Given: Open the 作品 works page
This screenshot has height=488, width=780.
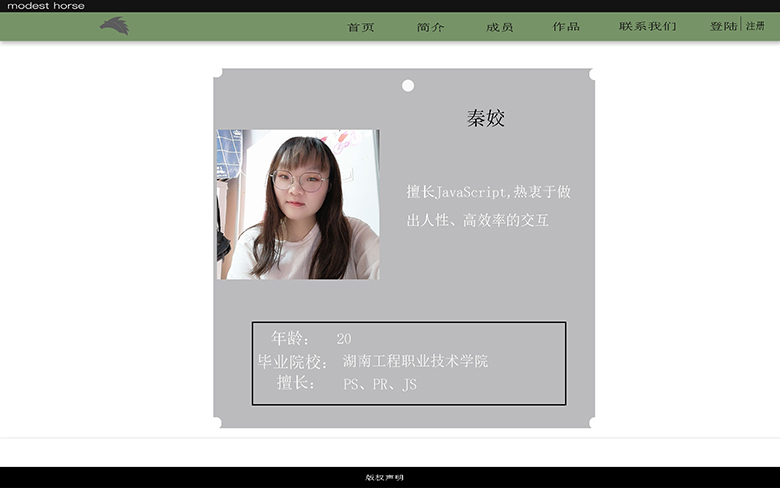Looking at the screenshot, I should click(x=566, y=27).
